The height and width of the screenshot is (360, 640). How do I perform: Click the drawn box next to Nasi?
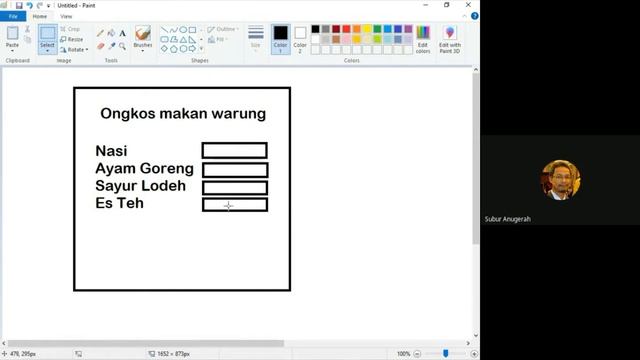(x=235, y=150)
